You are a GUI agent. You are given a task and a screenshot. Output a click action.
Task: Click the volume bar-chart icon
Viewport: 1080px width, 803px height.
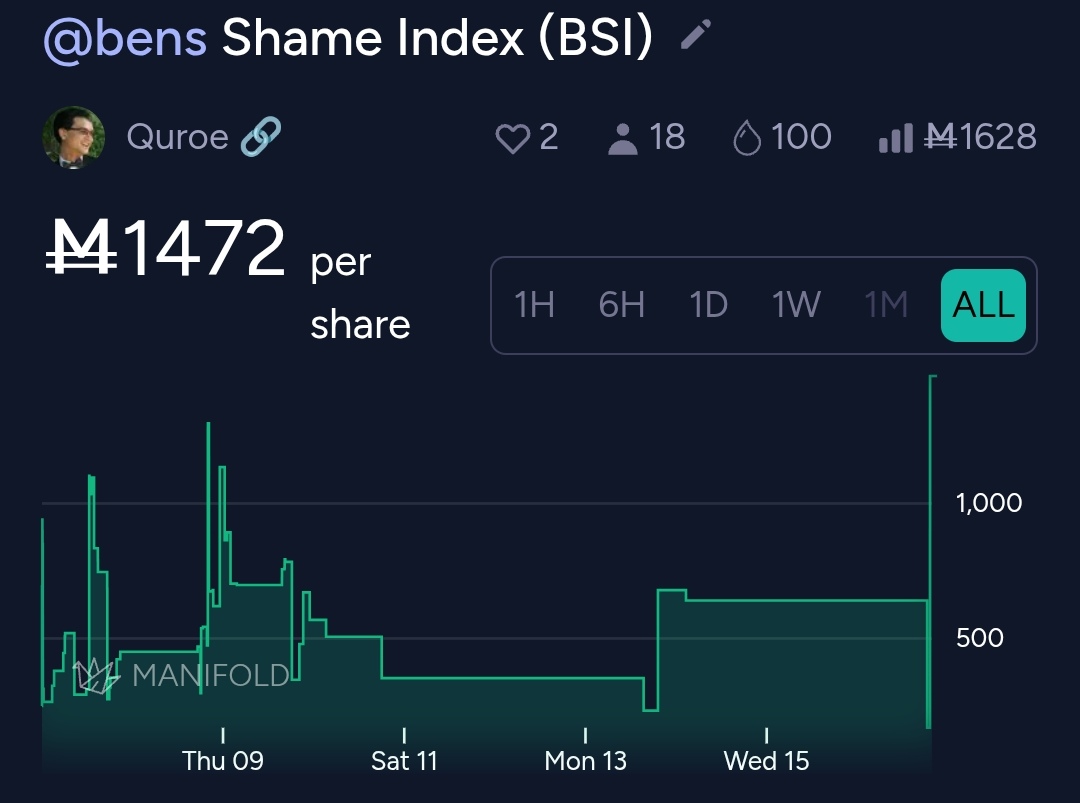pos(895,138)
